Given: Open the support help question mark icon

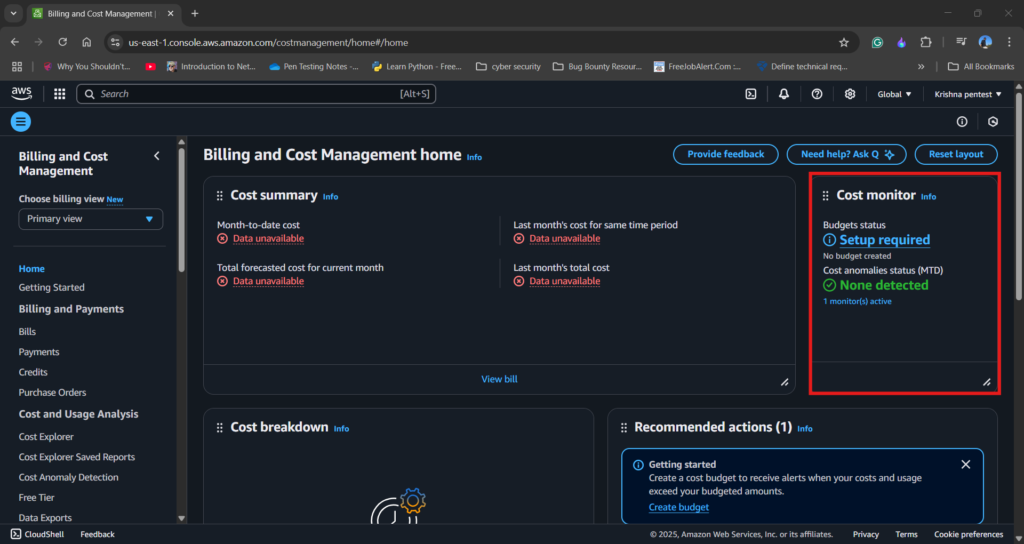Looking at the screenshot, I should click(817, 94).
